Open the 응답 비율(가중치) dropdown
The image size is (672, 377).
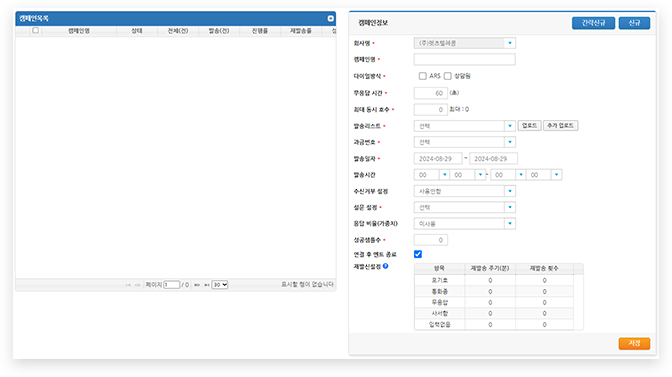(465, 224)
